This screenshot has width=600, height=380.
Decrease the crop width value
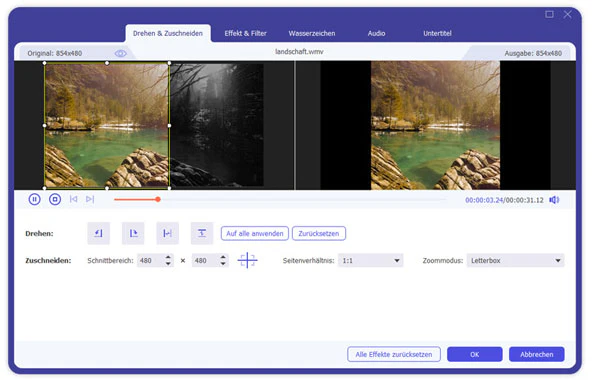click(x=168, y=264)
